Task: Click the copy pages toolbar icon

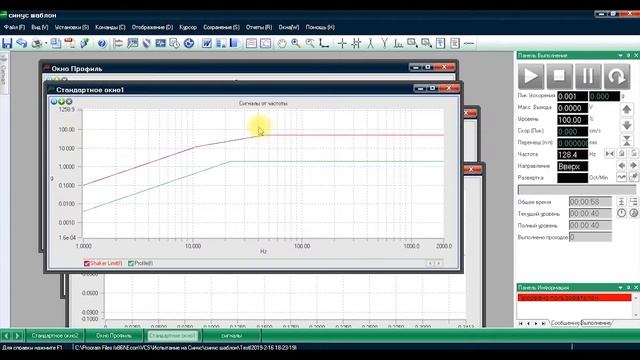Action: (56, 43)
